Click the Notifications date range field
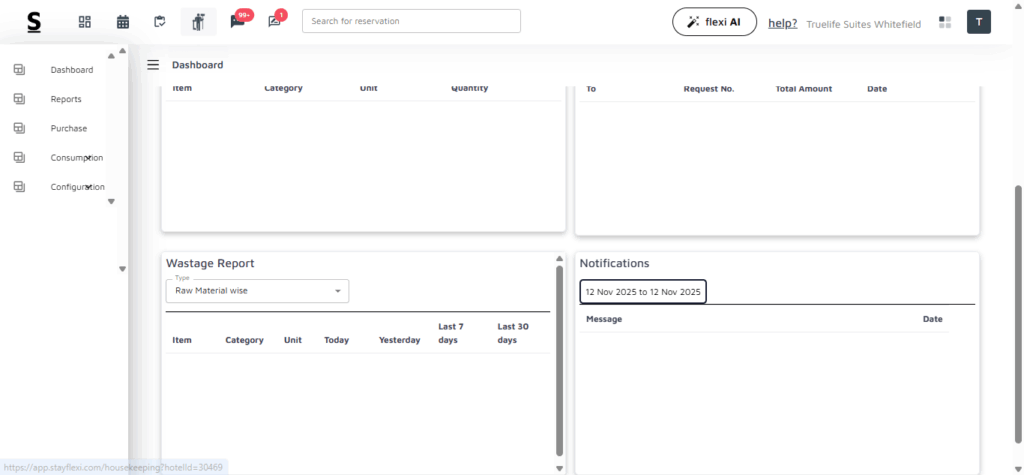1024x475 pixels. coord(643,291)
